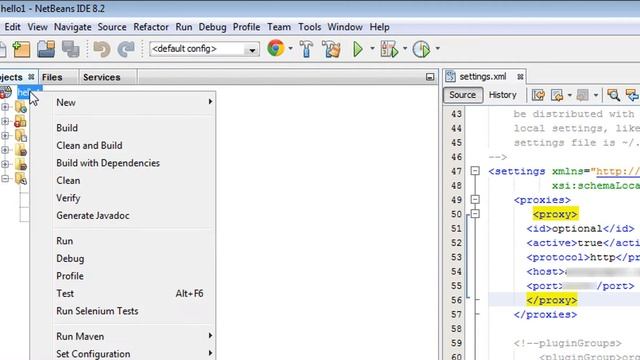Open the Team menu

pos(279,27)
